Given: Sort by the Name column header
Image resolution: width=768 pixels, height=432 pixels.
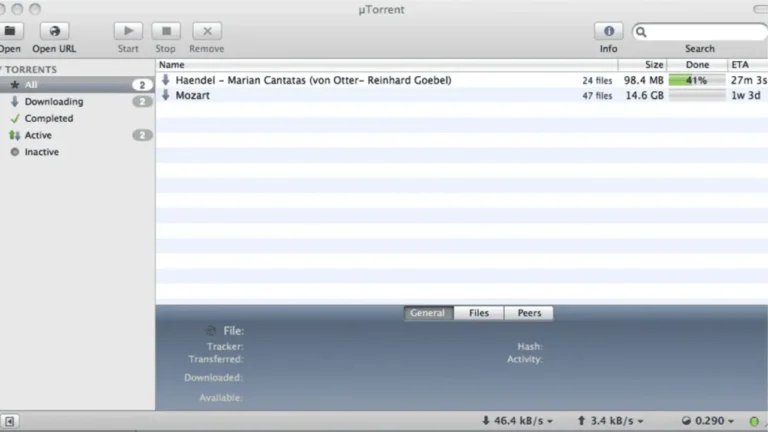Looking at the screenshot, I should point(387,65).
